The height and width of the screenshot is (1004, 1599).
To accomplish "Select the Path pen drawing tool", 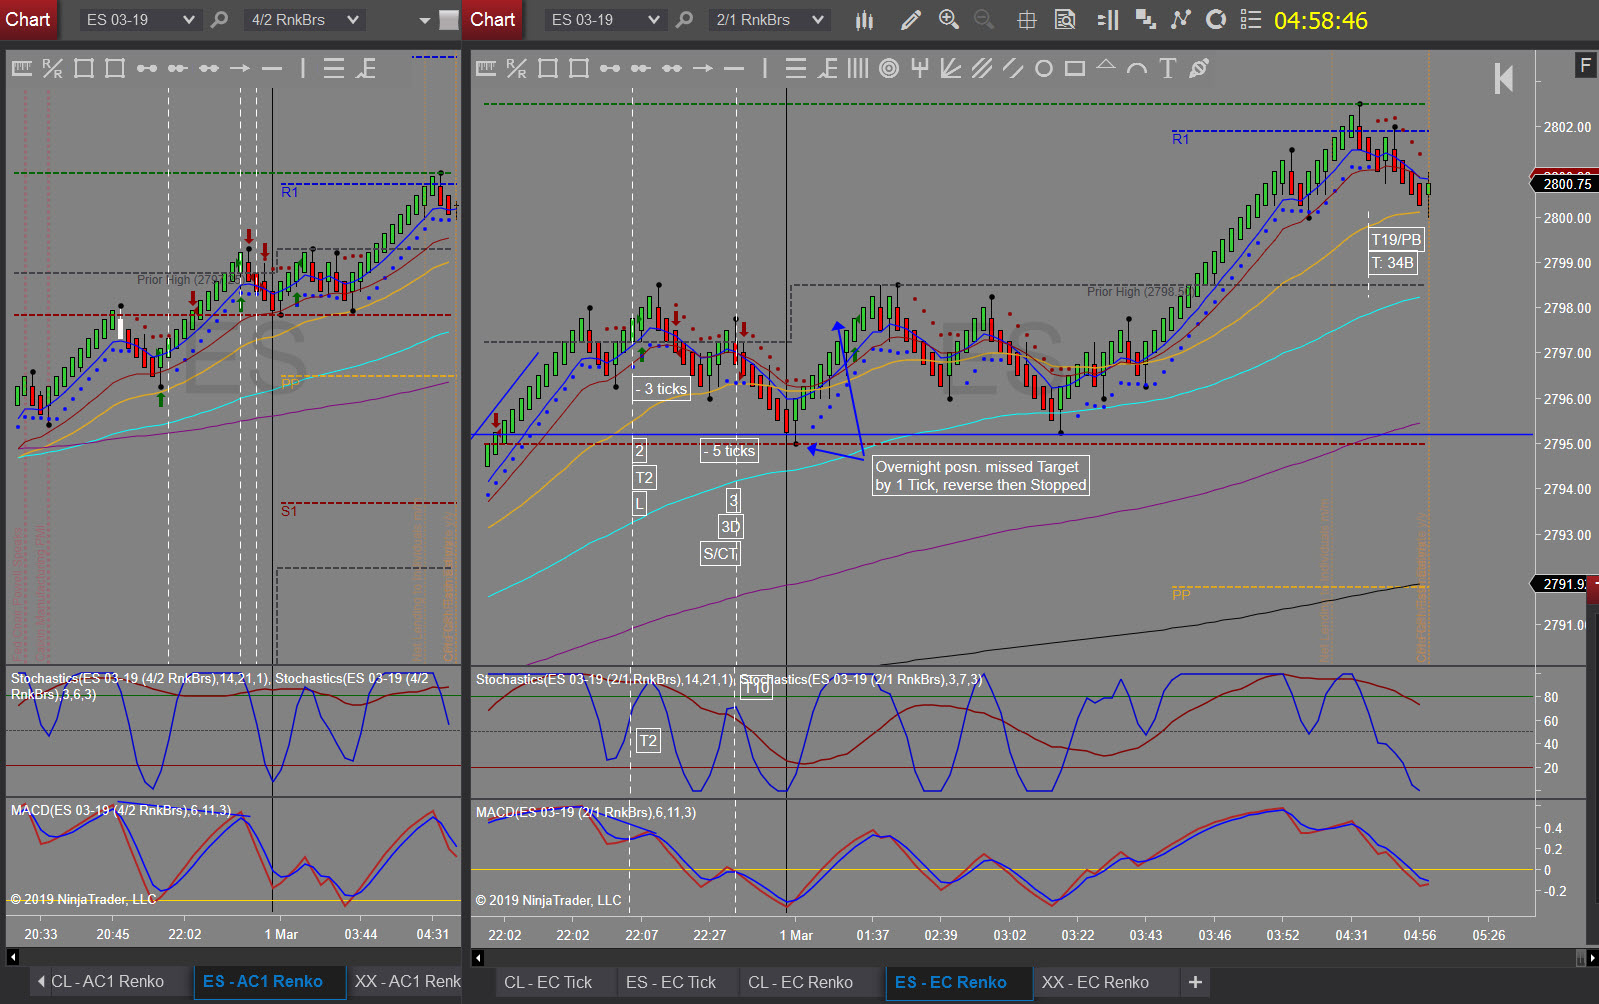I will 1199,68.
